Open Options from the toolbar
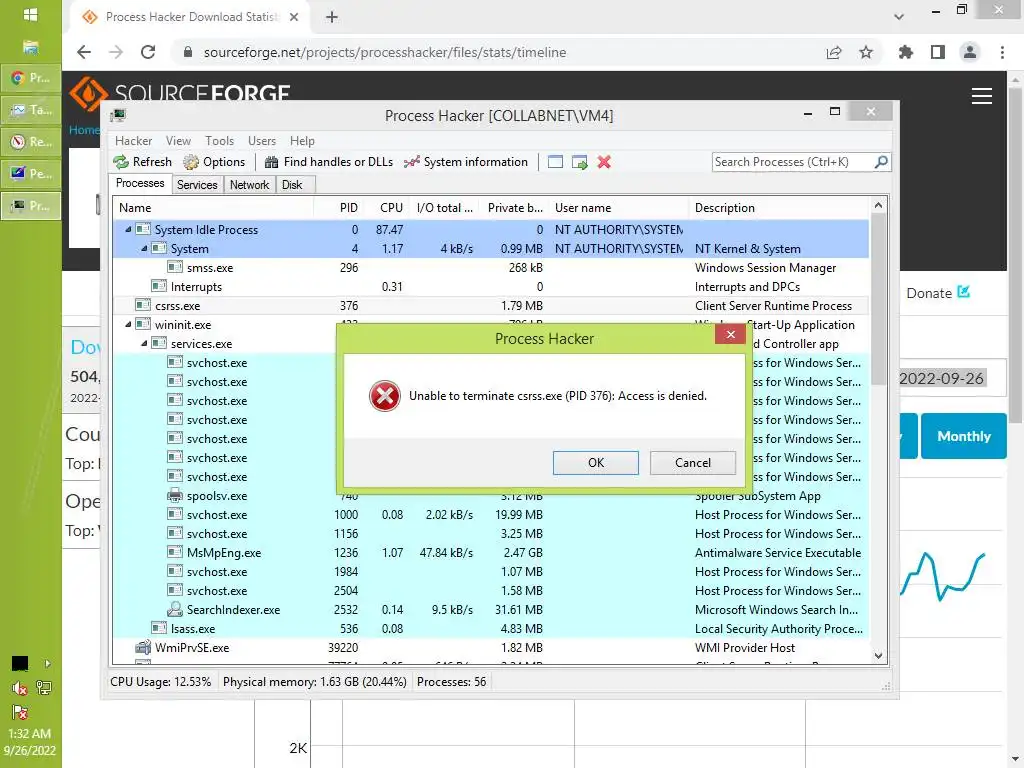This screenshot has height=768, width=1024. click(x=214, y=162)
